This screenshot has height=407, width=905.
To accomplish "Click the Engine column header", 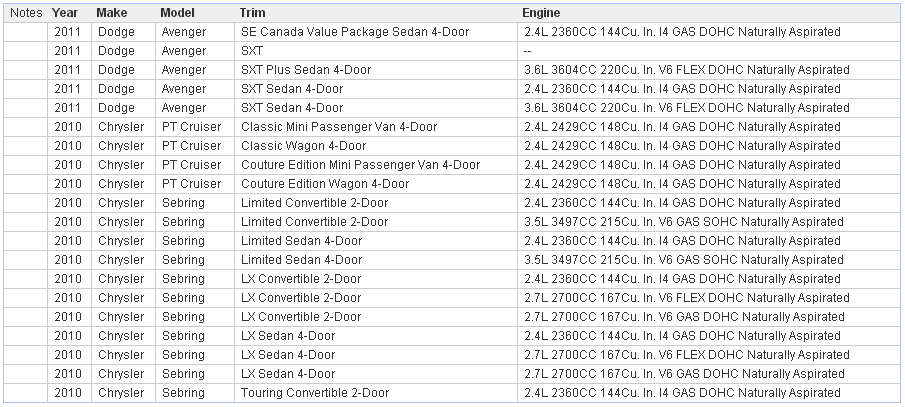I will click(541, 13).
